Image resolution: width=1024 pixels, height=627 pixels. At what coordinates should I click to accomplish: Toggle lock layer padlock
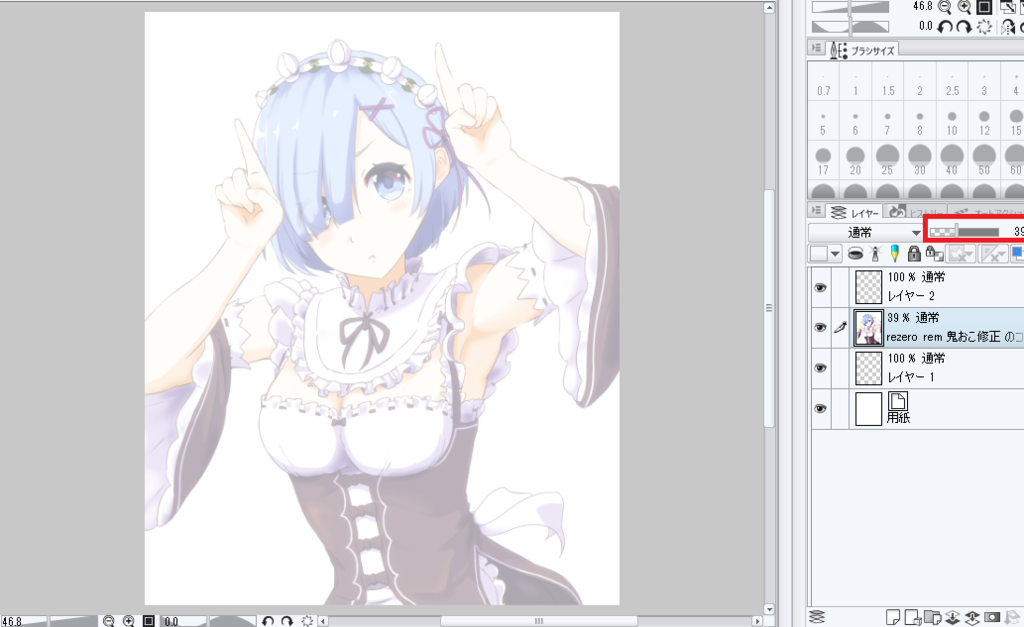click(914, 254)
